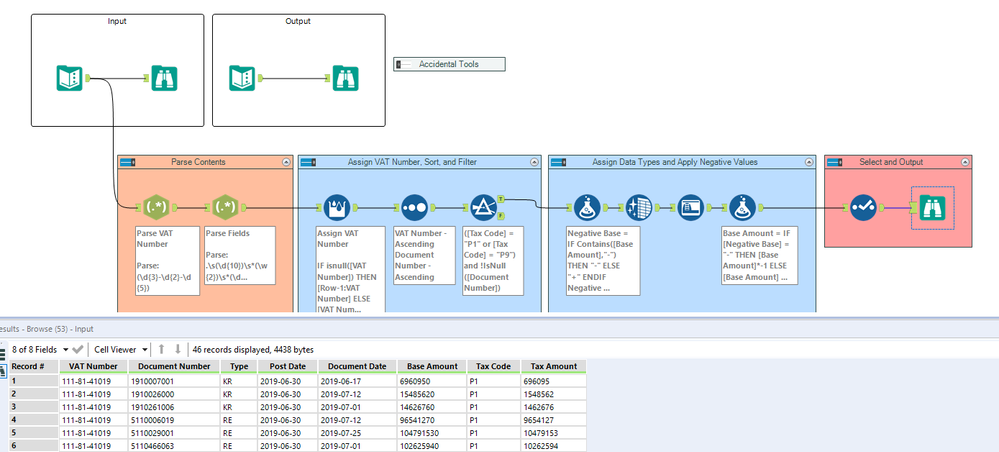Select the VAT Number - Ascending annotation
The height and width of the screenshot is (452, 999).
point(424,255)
